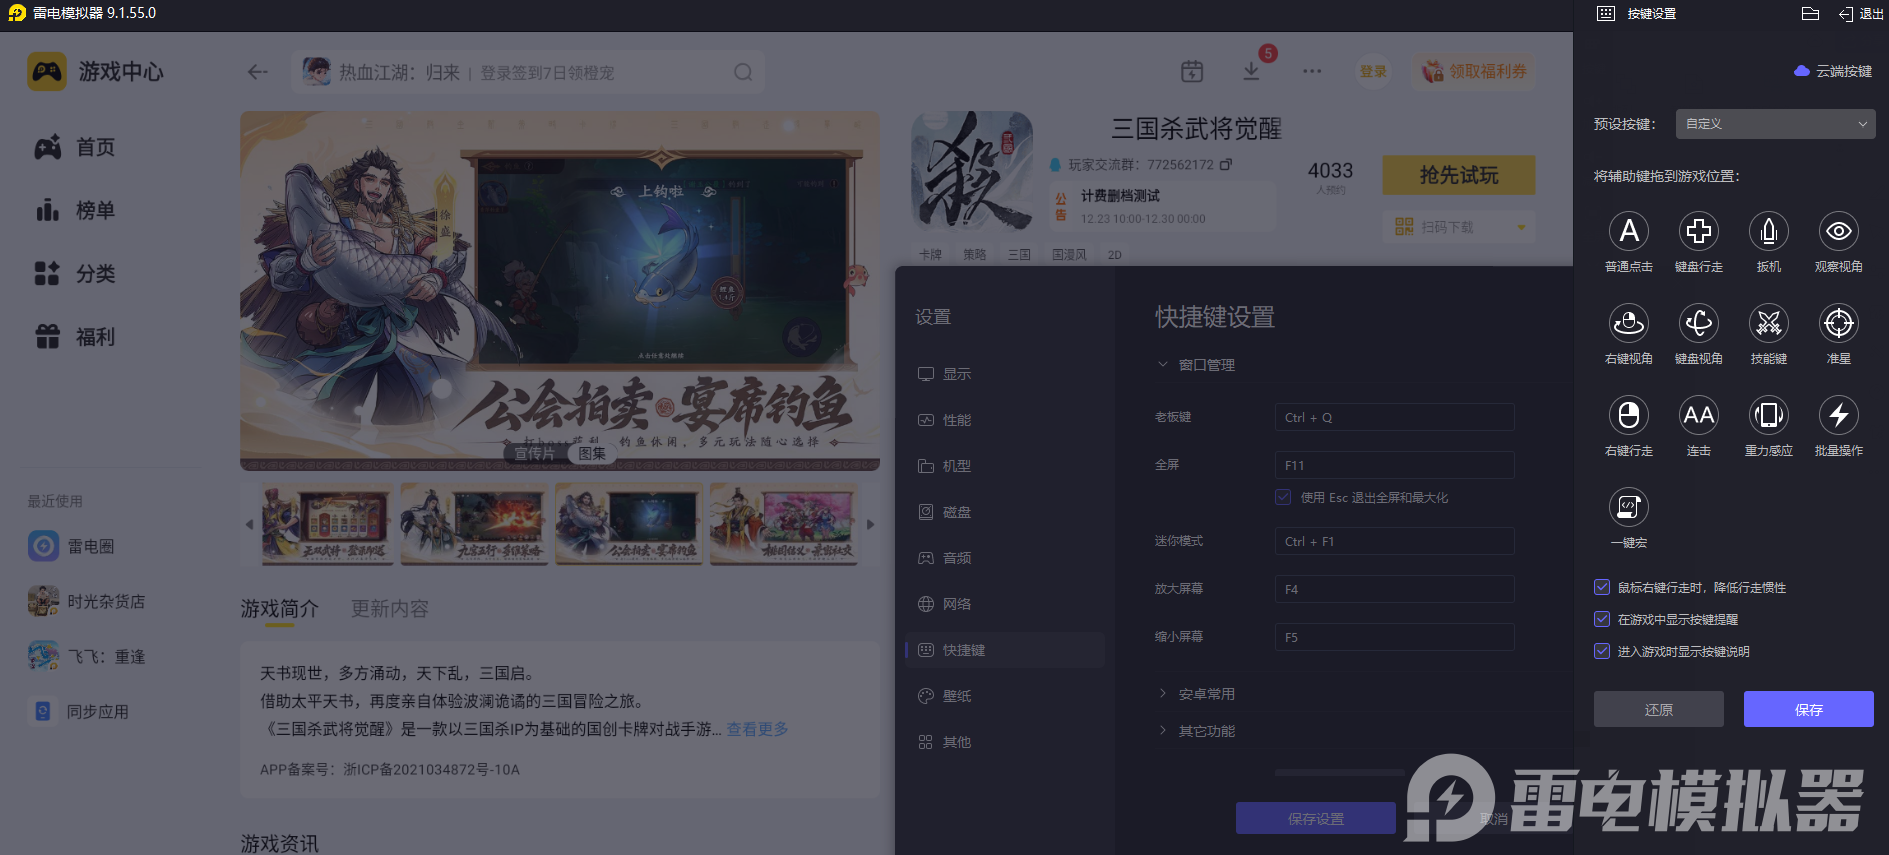
Task: Open 福利 benefits in sidebar
Action: click(76, 337)
